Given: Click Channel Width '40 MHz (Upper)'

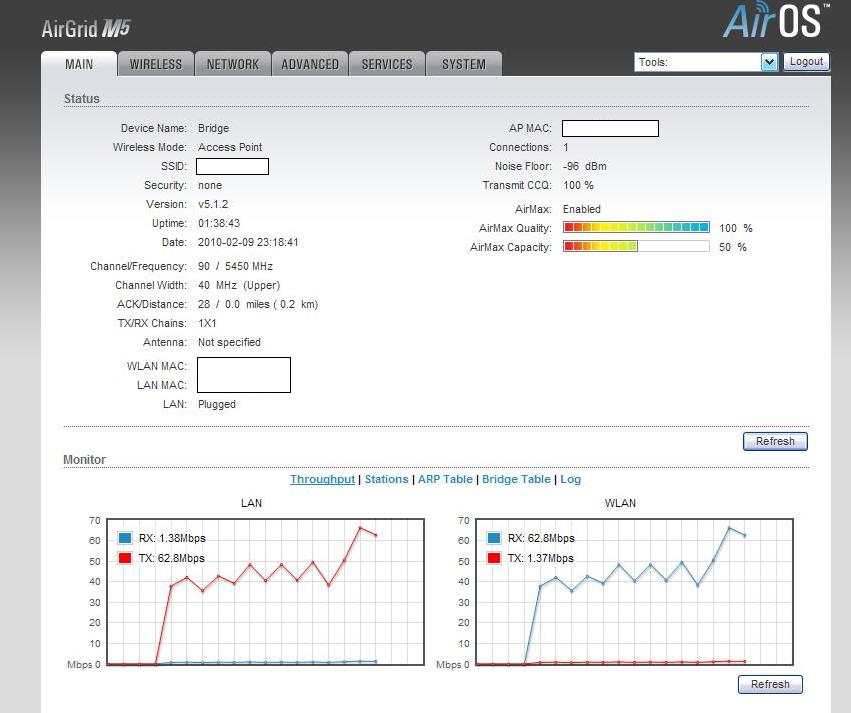Looking at the screenshot, I should click(x=239, y=285).
